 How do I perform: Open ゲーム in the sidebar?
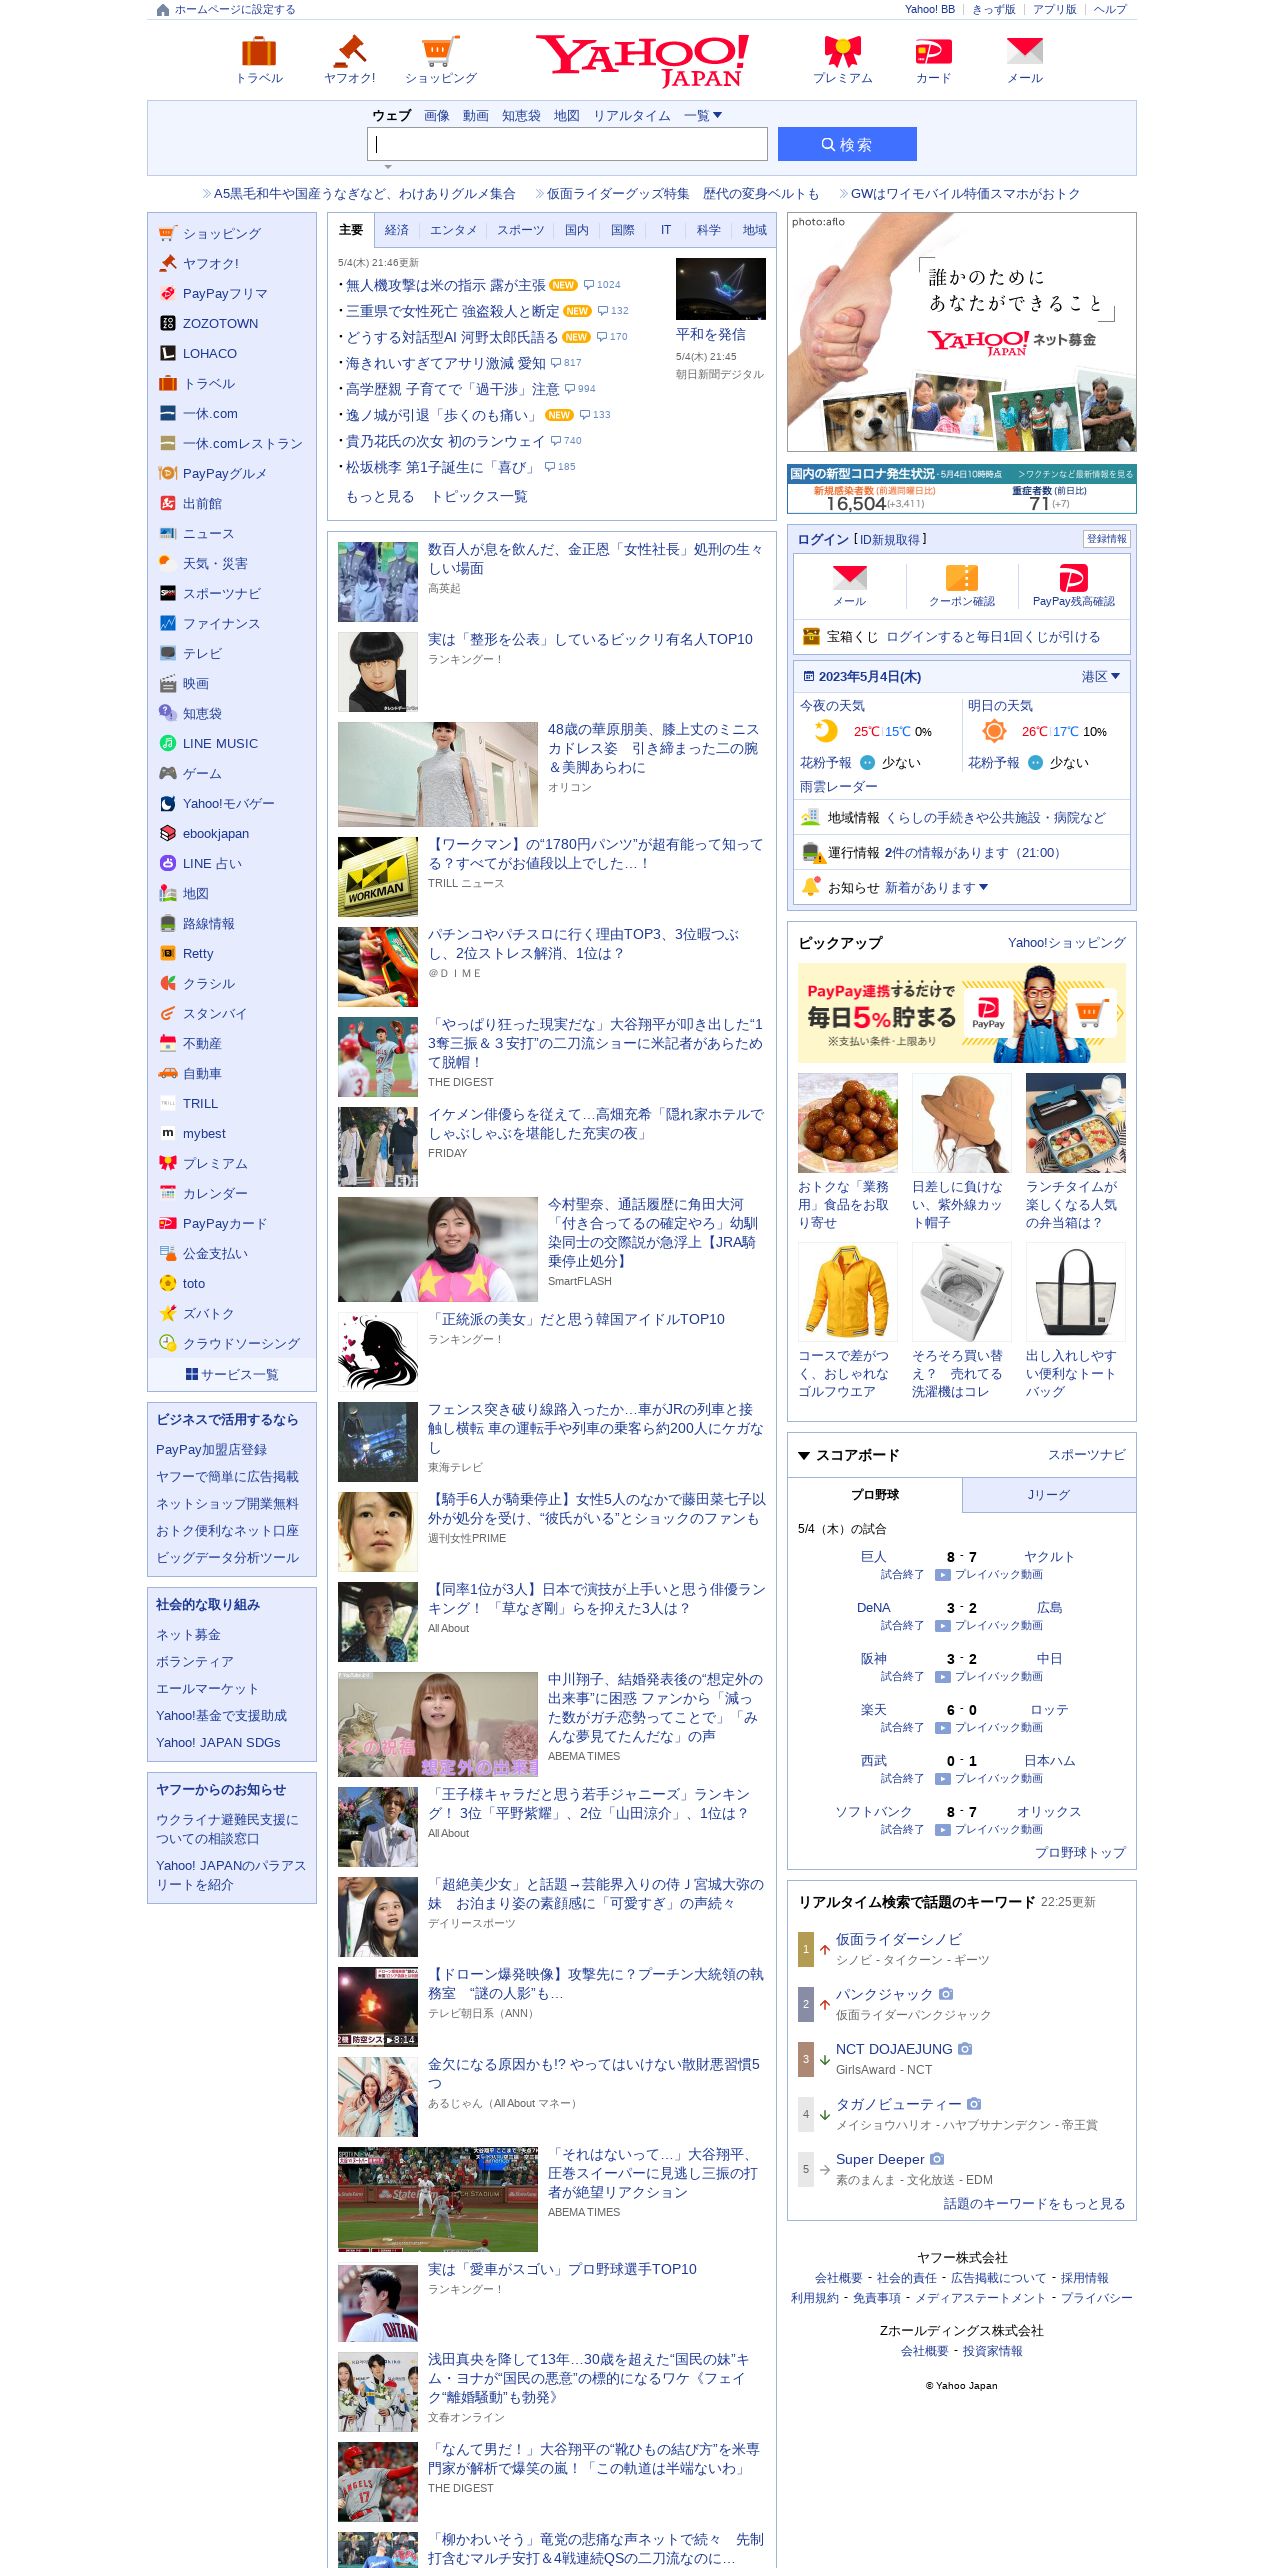click(x=202, y=774)
